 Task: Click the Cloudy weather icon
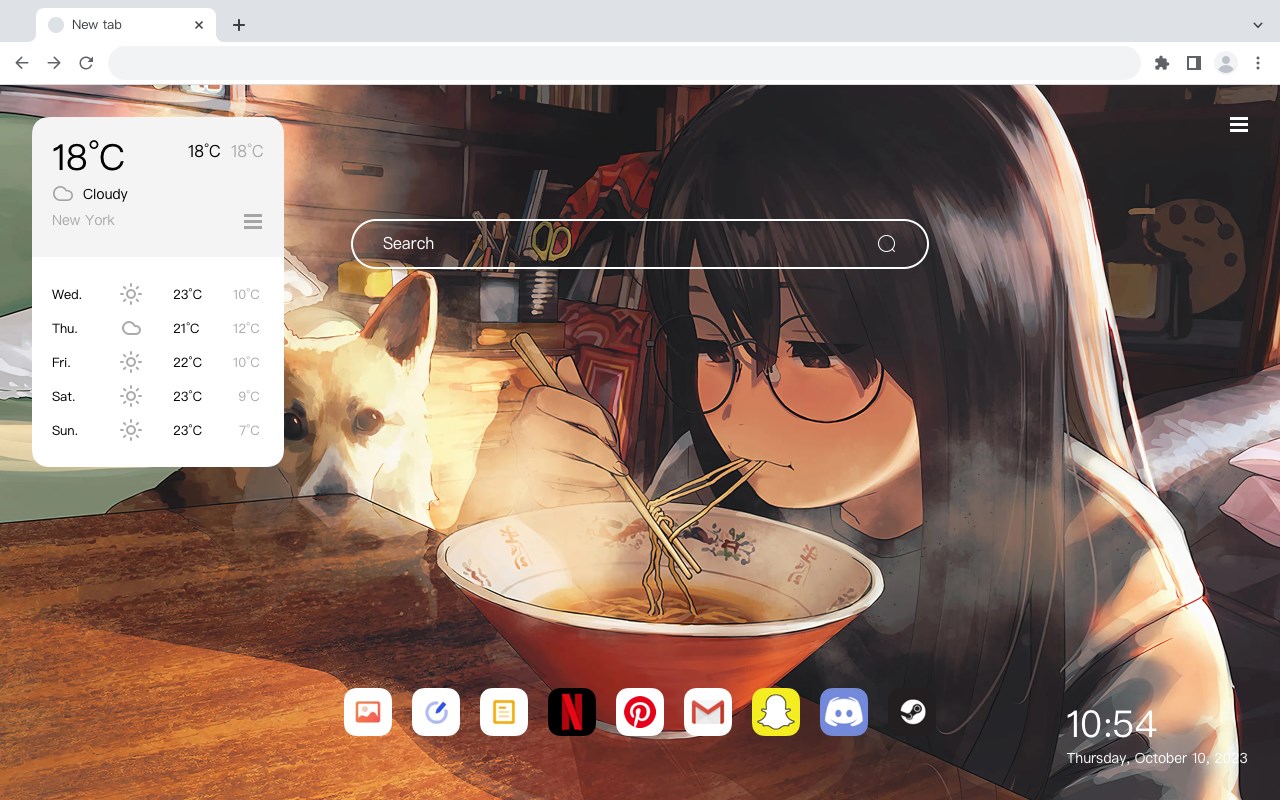(63, 194)
